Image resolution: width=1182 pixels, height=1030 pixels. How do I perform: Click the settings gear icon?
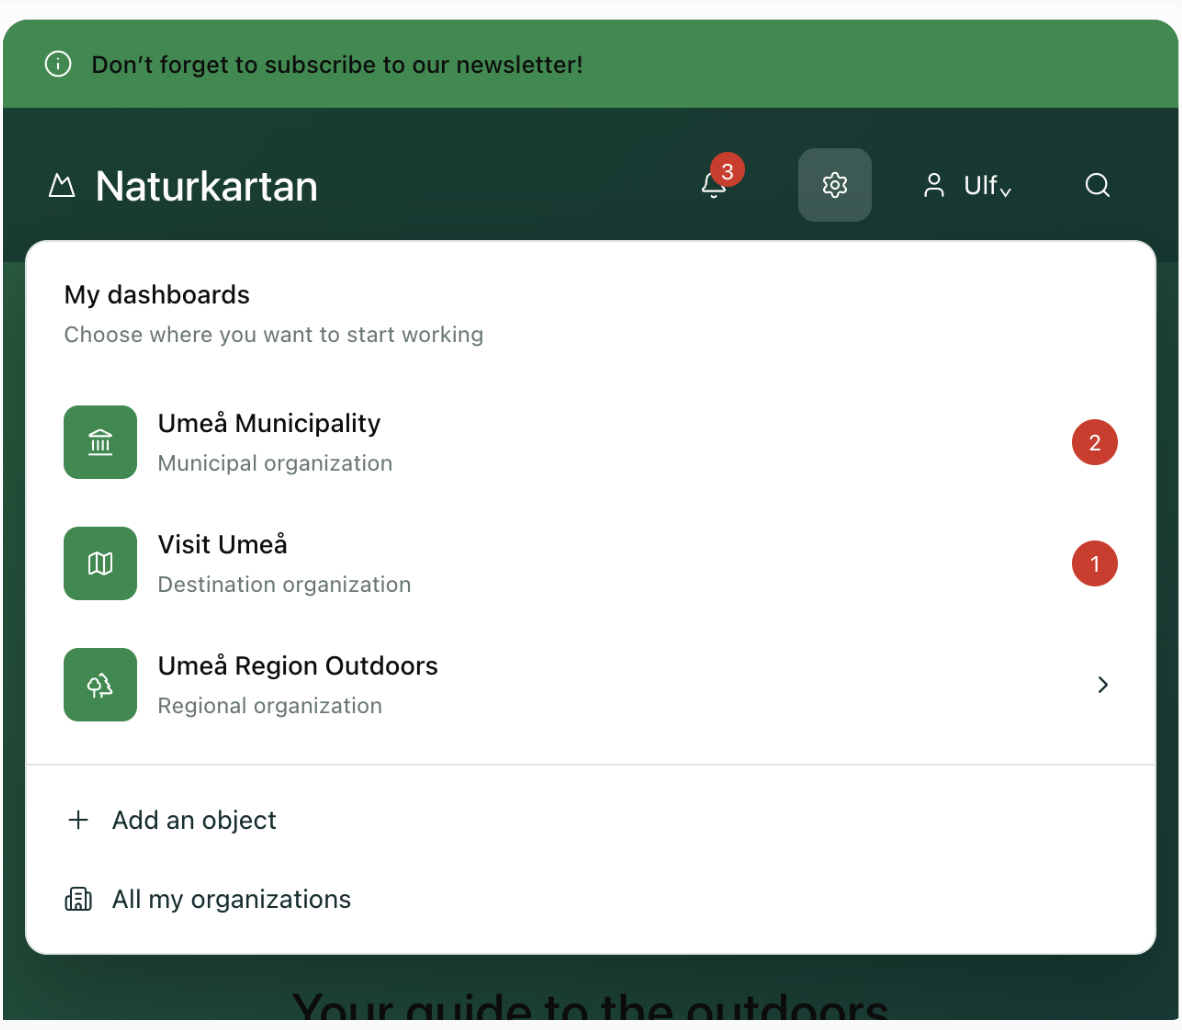(x=834, y=185)
